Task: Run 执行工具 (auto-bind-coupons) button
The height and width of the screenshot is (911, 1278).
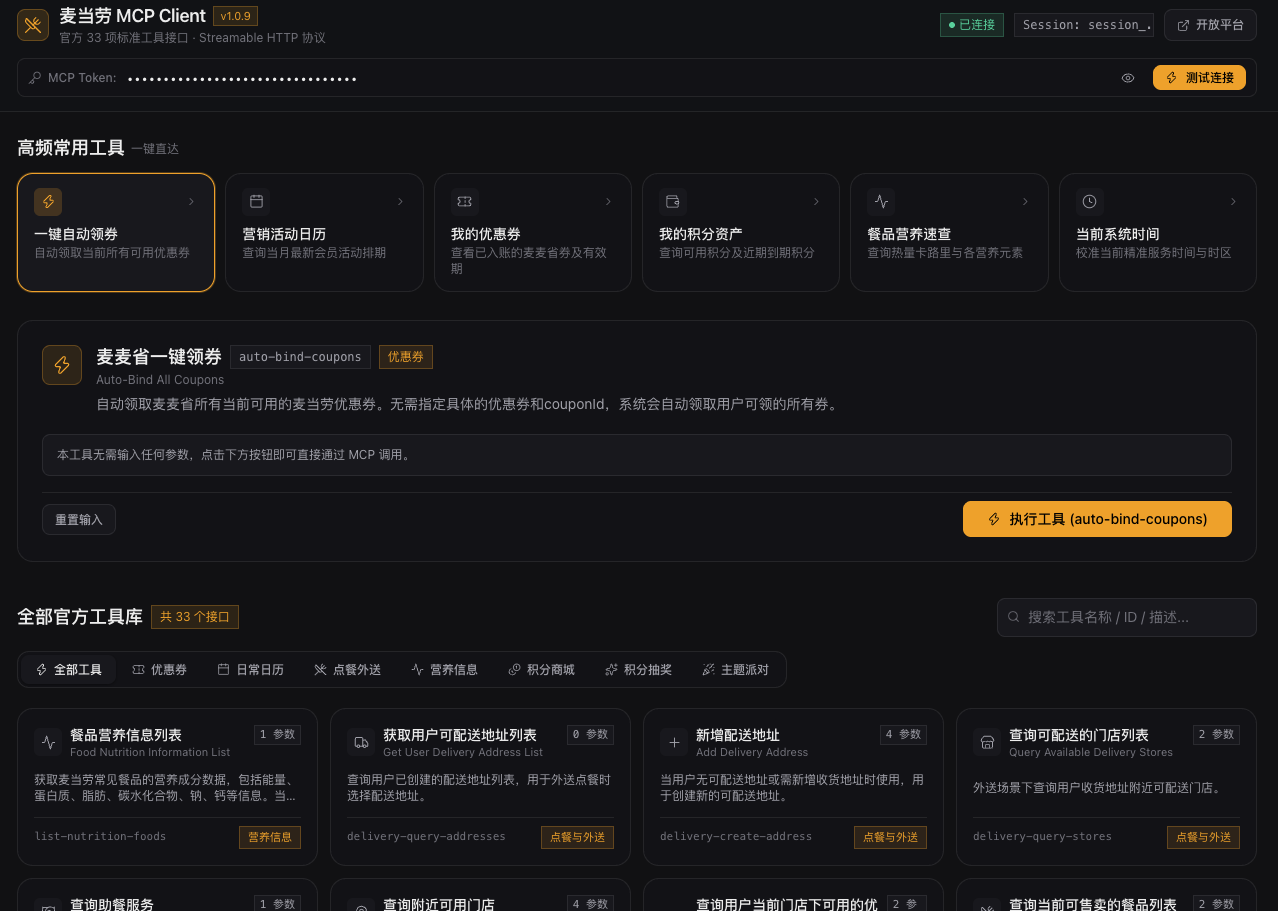Action: [x=1097, y=519]
